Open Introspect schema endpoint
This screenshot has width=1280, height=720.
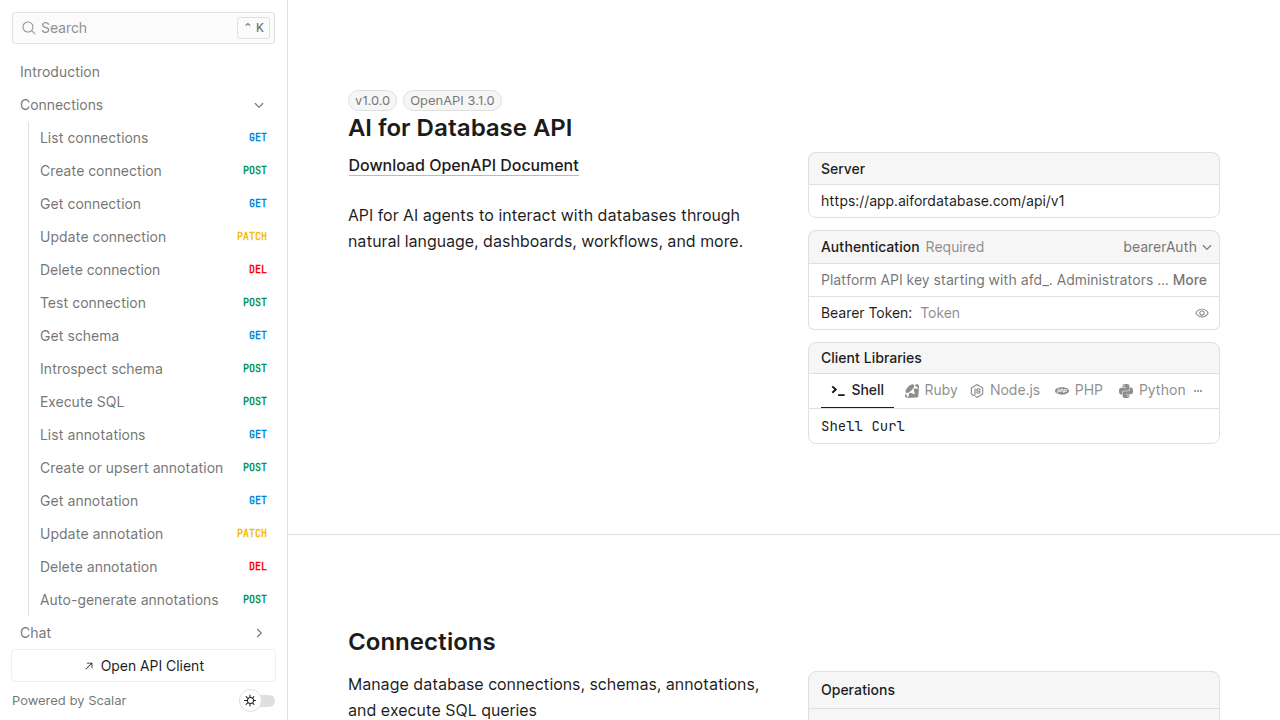coord(153,369)
